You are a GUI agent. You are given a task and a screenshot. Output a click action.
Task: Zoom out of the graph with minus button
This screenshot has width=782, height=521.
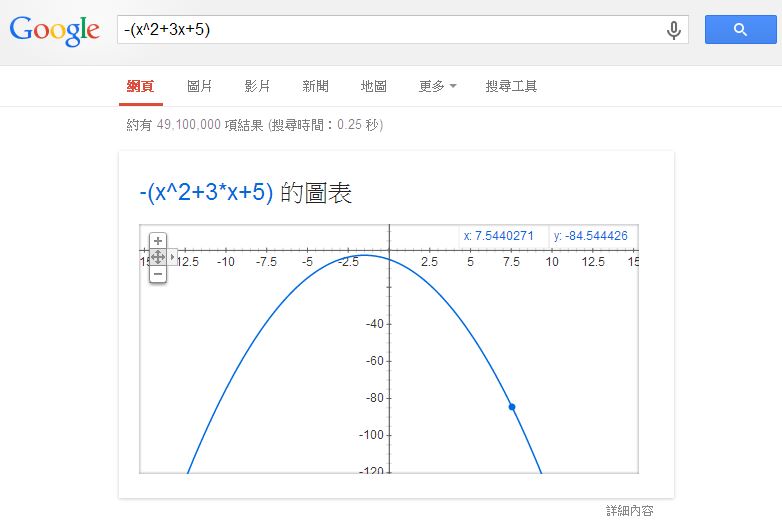(157, 274)
